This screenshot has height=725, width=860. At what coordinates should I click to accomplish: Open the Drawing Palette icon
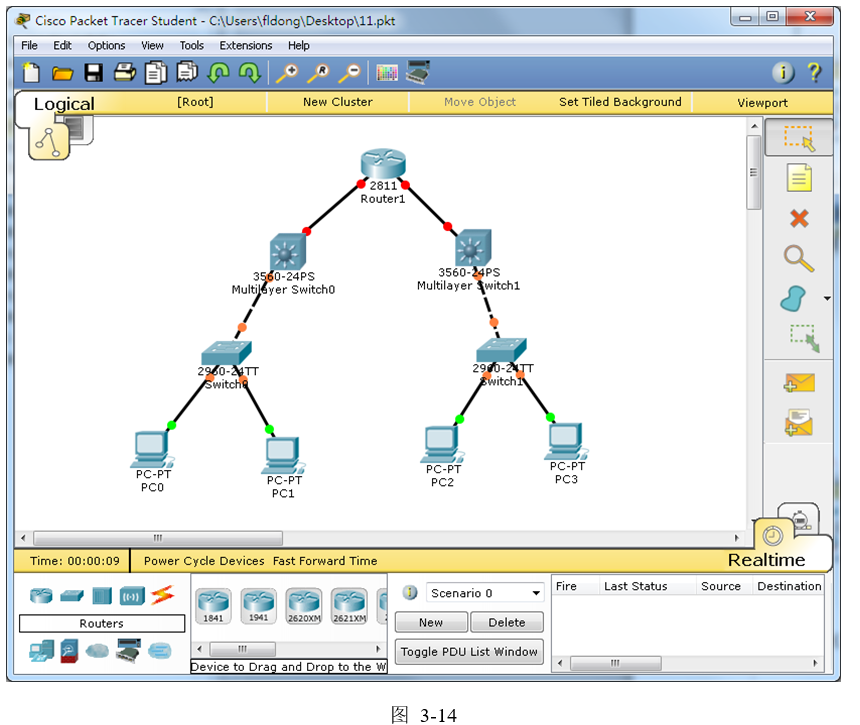[x=387, y=72]
